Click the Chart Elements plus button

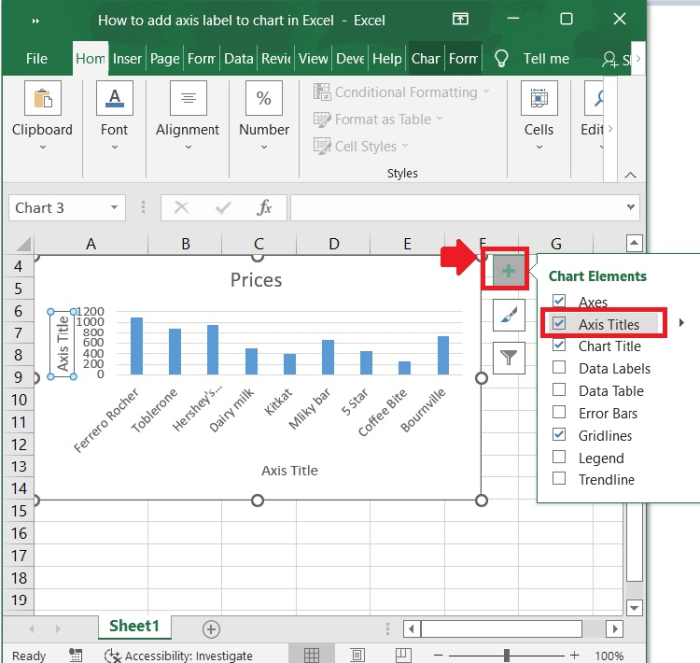[509, 271]
